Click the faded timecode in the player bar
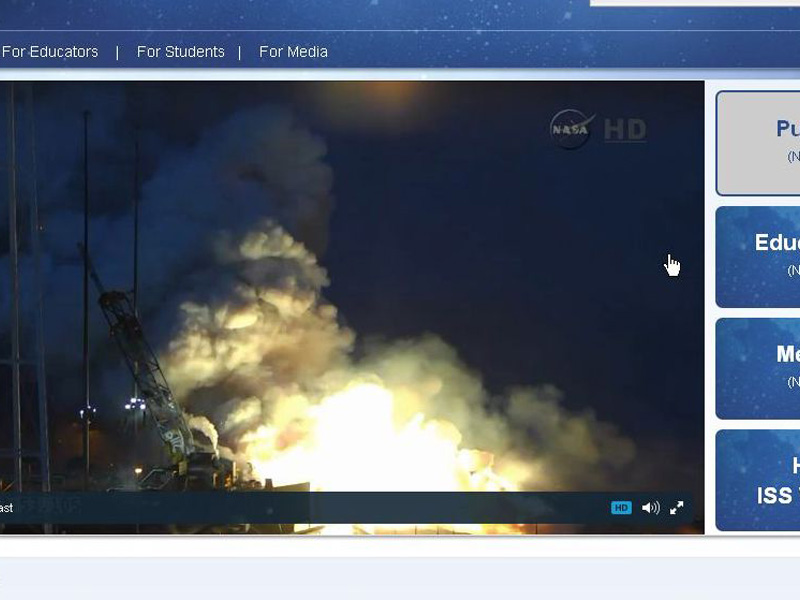Image resolution: width=800 pixels, height=600 pixels. [48, 508]
